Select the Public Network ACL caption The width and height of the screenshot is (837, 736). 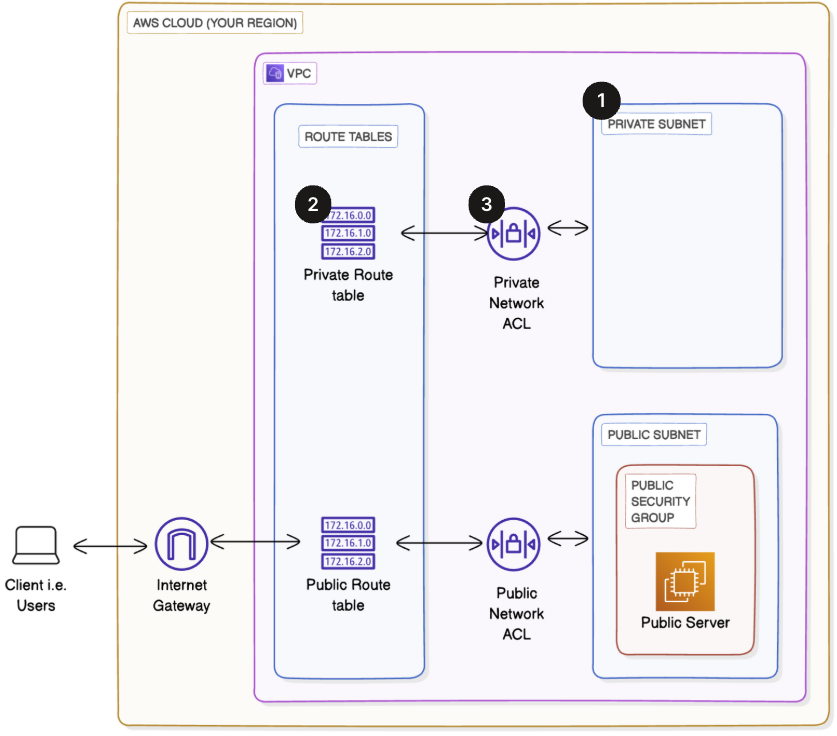(x=516, y=614)
